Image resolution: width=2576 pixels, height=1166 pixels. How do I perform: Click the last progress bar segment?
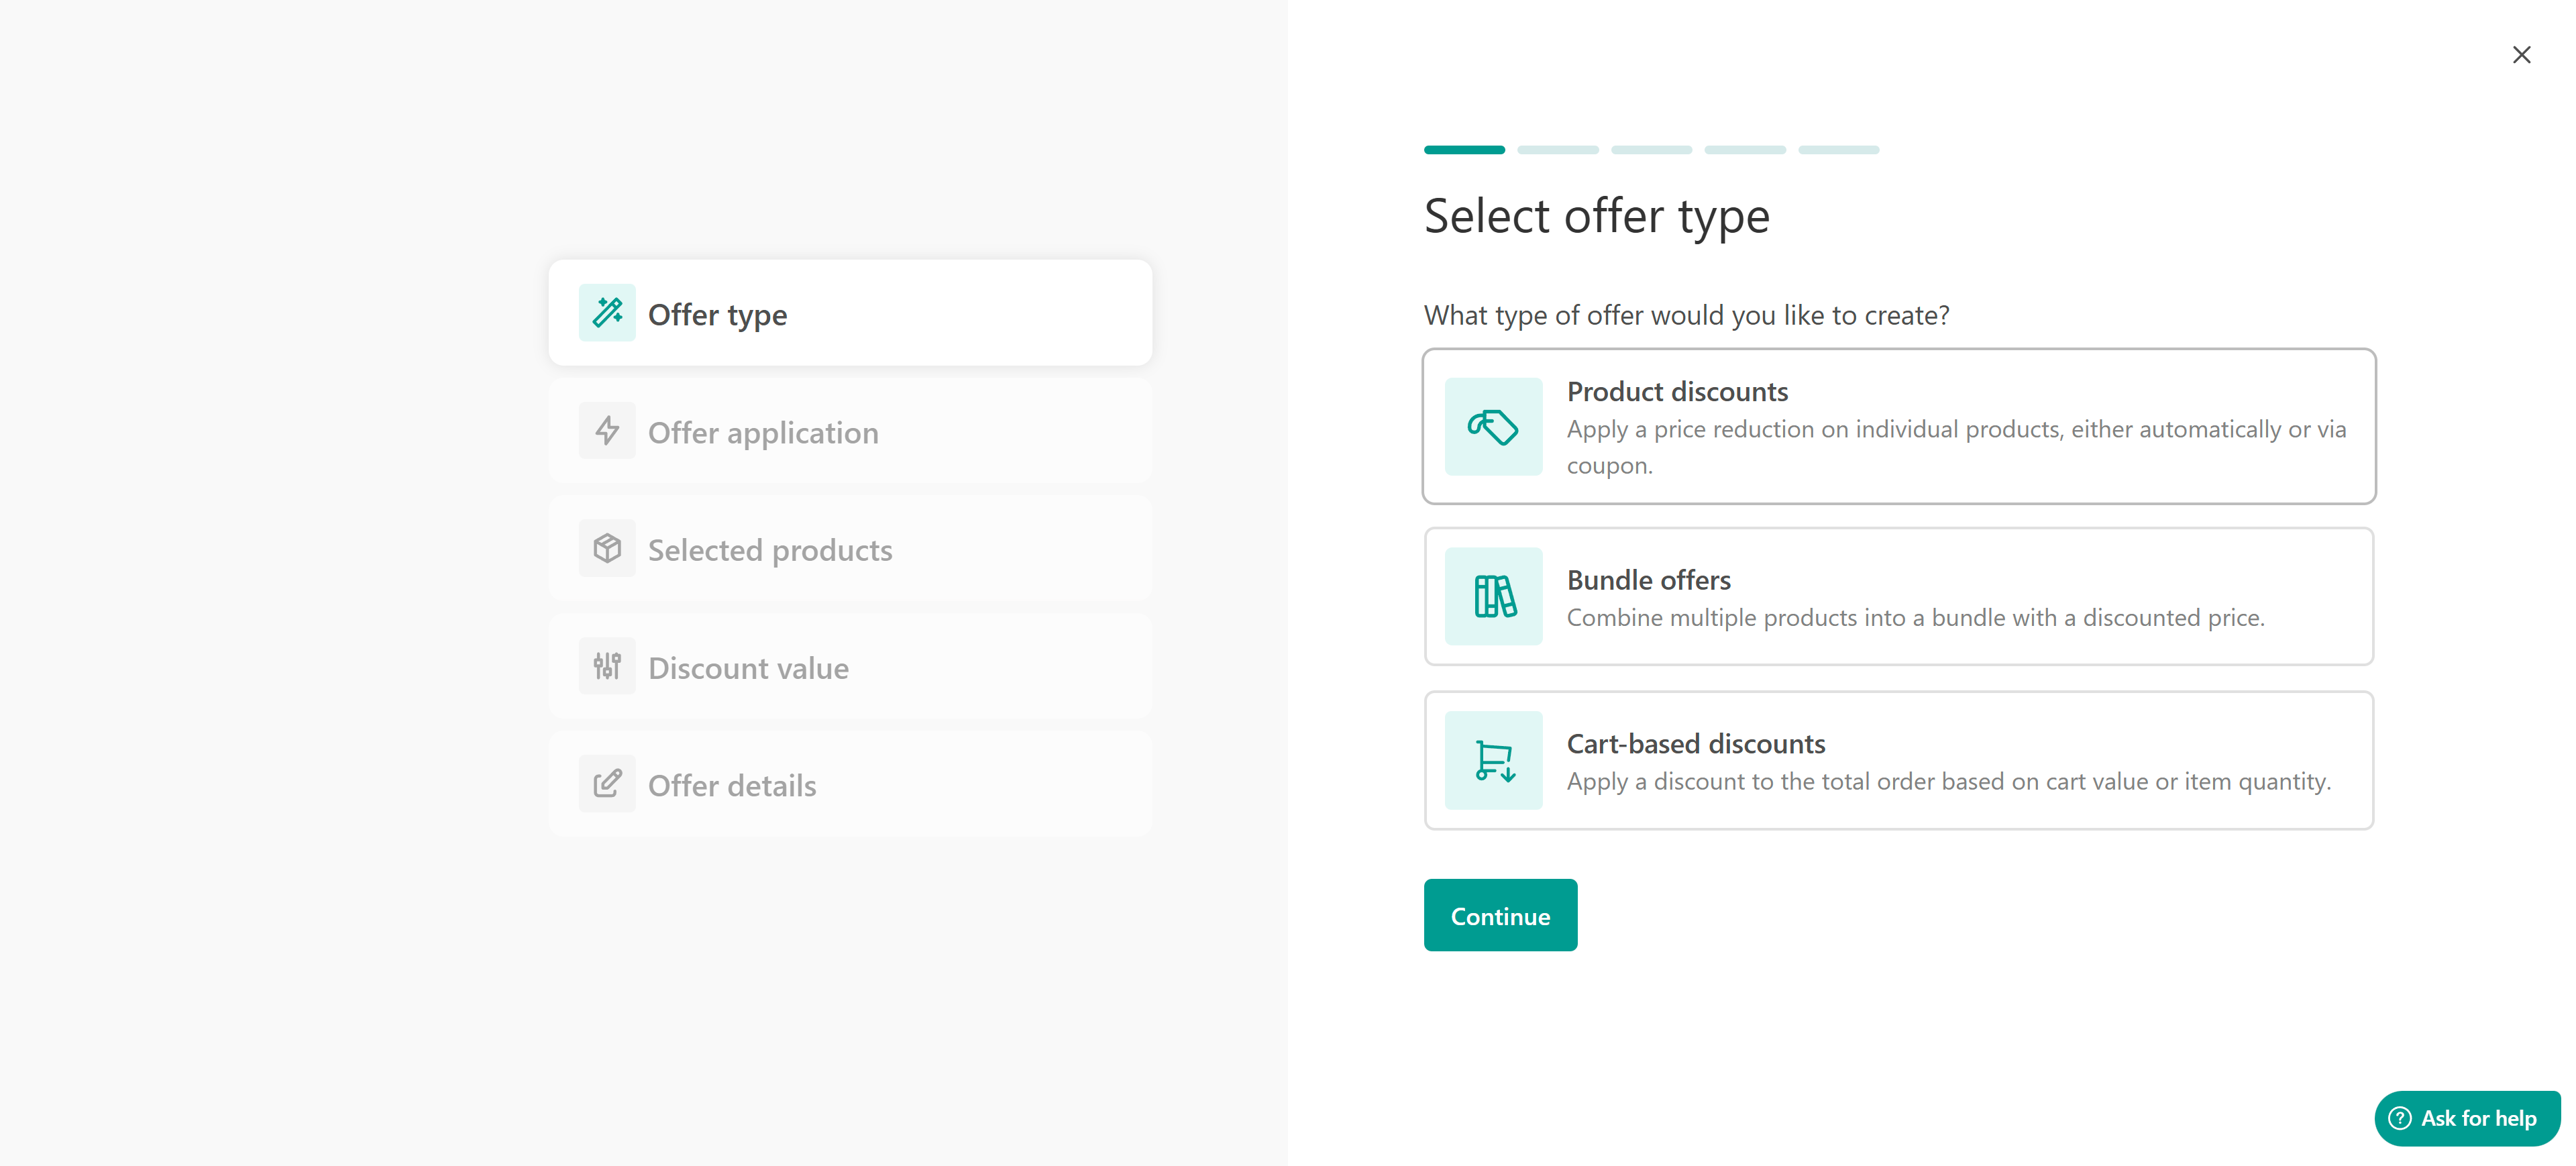click(1838, 150)
